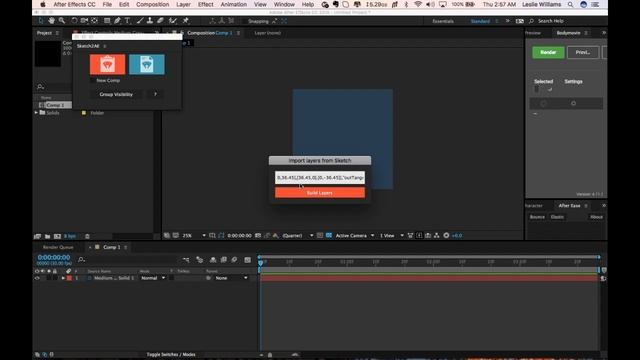Screen dimensions: 640x360
Task: Click the About button in After Ease
Action: 596,217
